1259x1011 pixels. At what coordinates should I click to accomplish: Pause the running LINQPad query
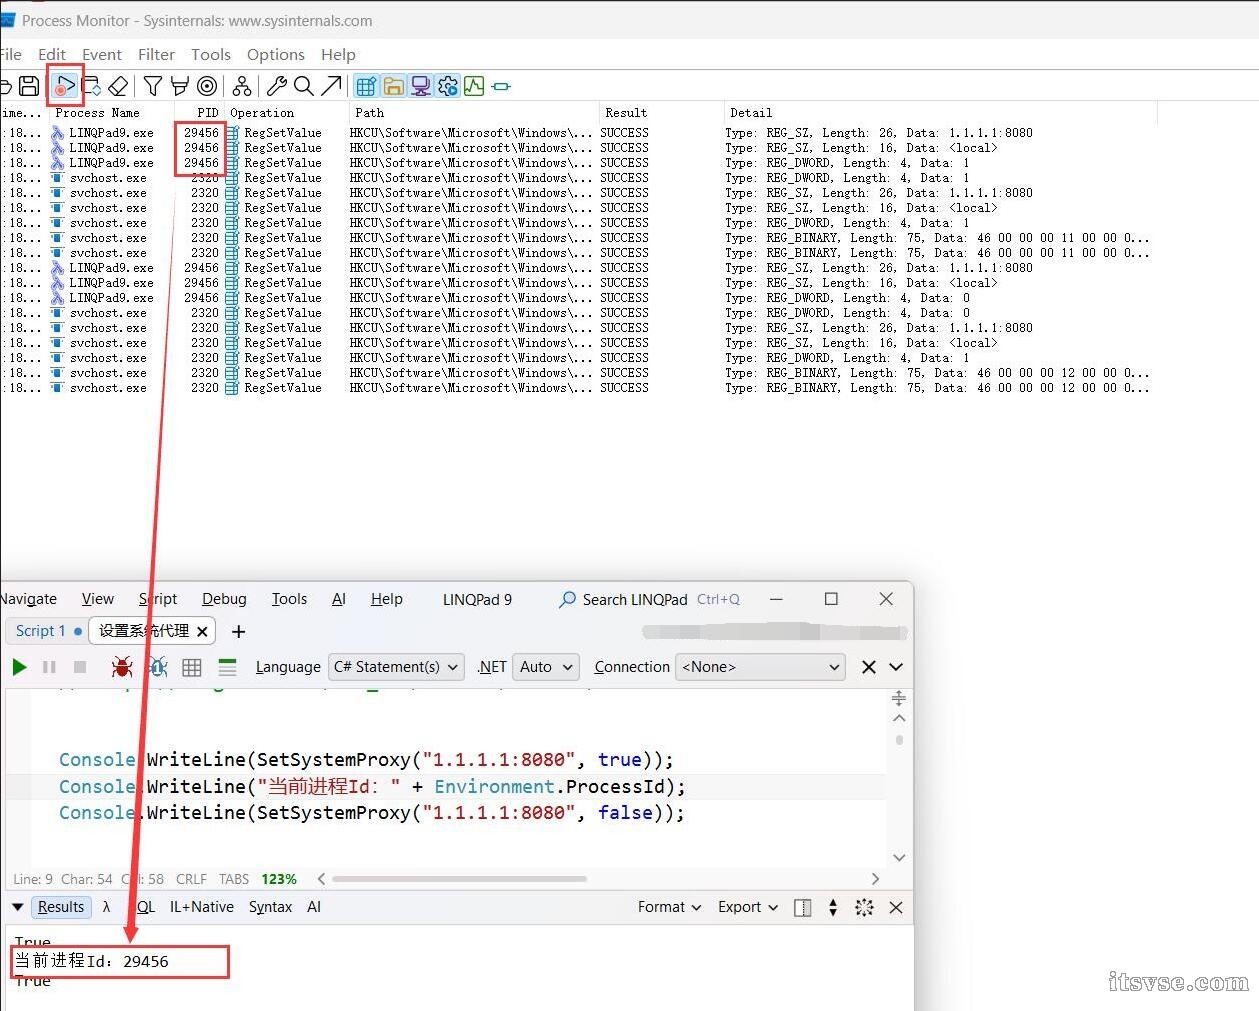[x=49, y=667]
